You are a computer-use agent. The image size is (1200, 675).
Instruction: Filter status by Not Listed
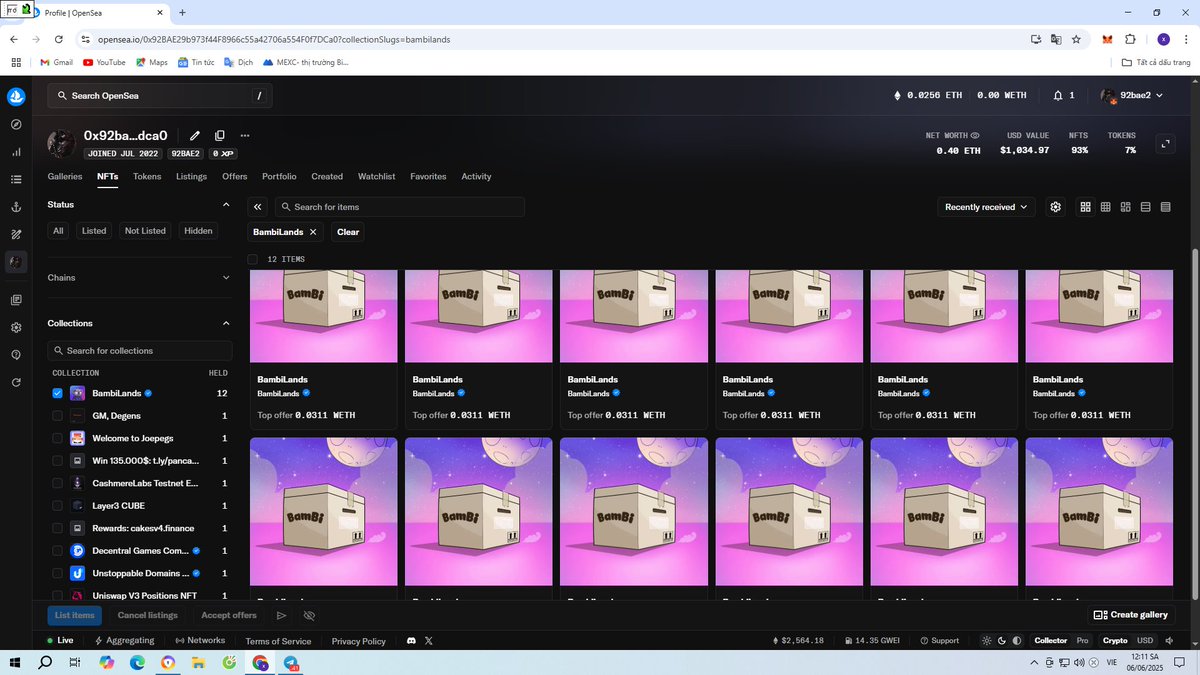pos(145,231)
